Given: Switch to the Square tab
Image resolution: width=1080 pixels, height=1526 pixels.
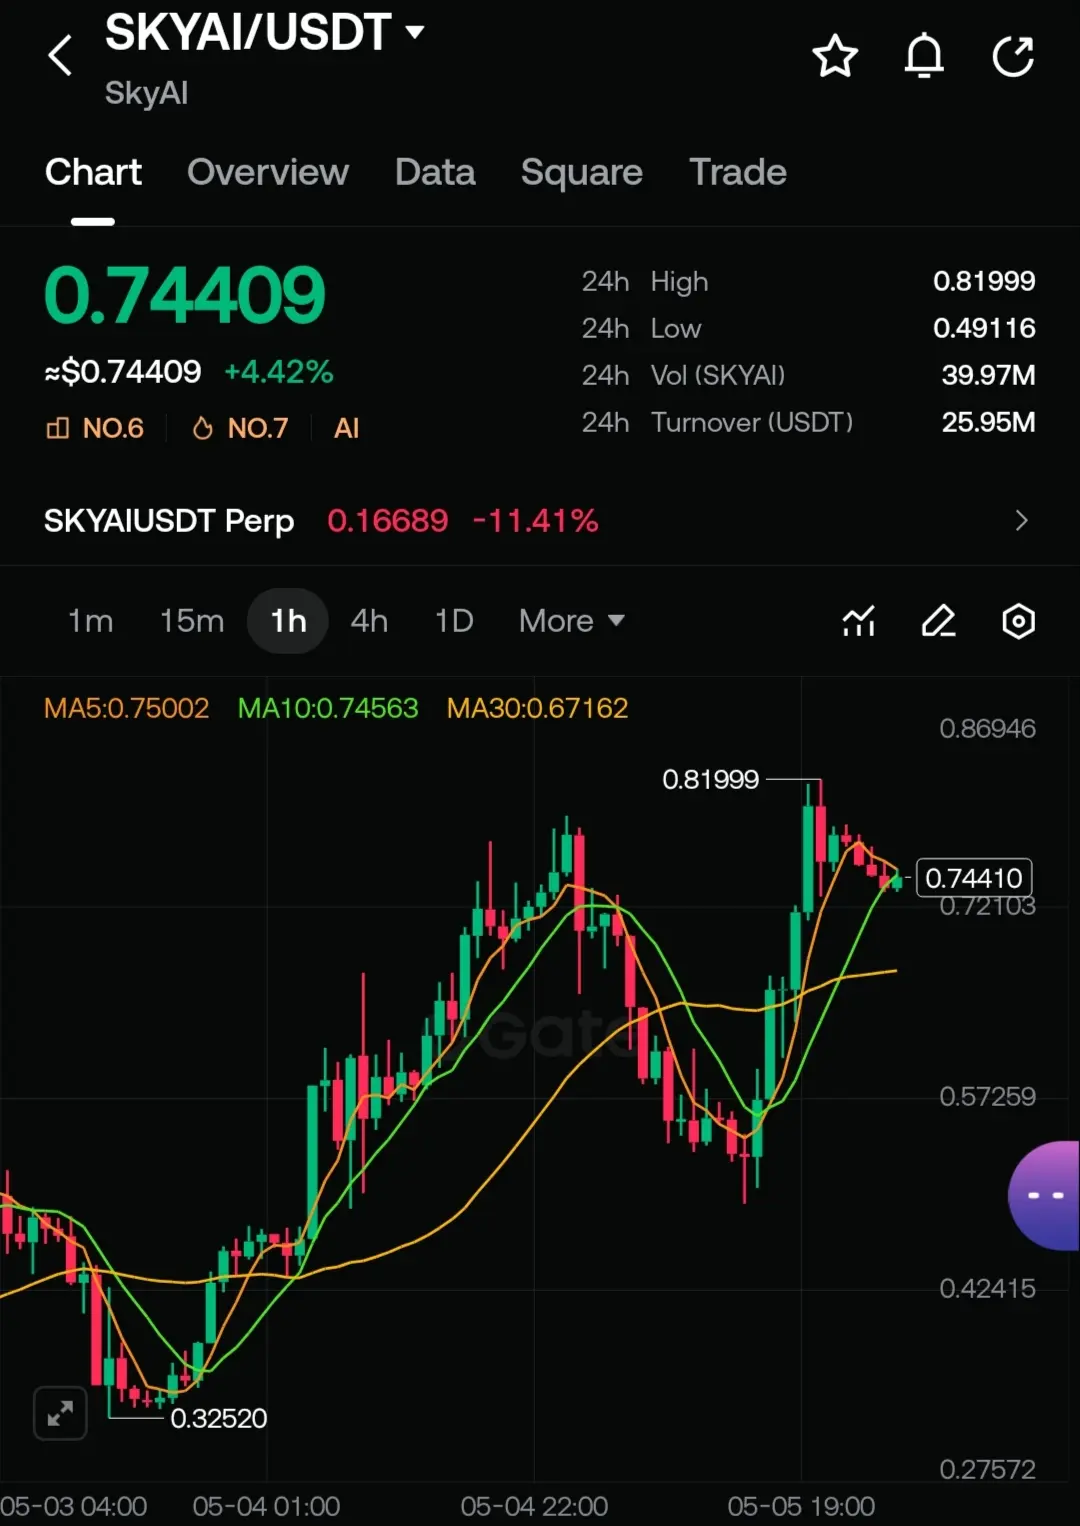Looking at the screenshot, I should 582,172.
